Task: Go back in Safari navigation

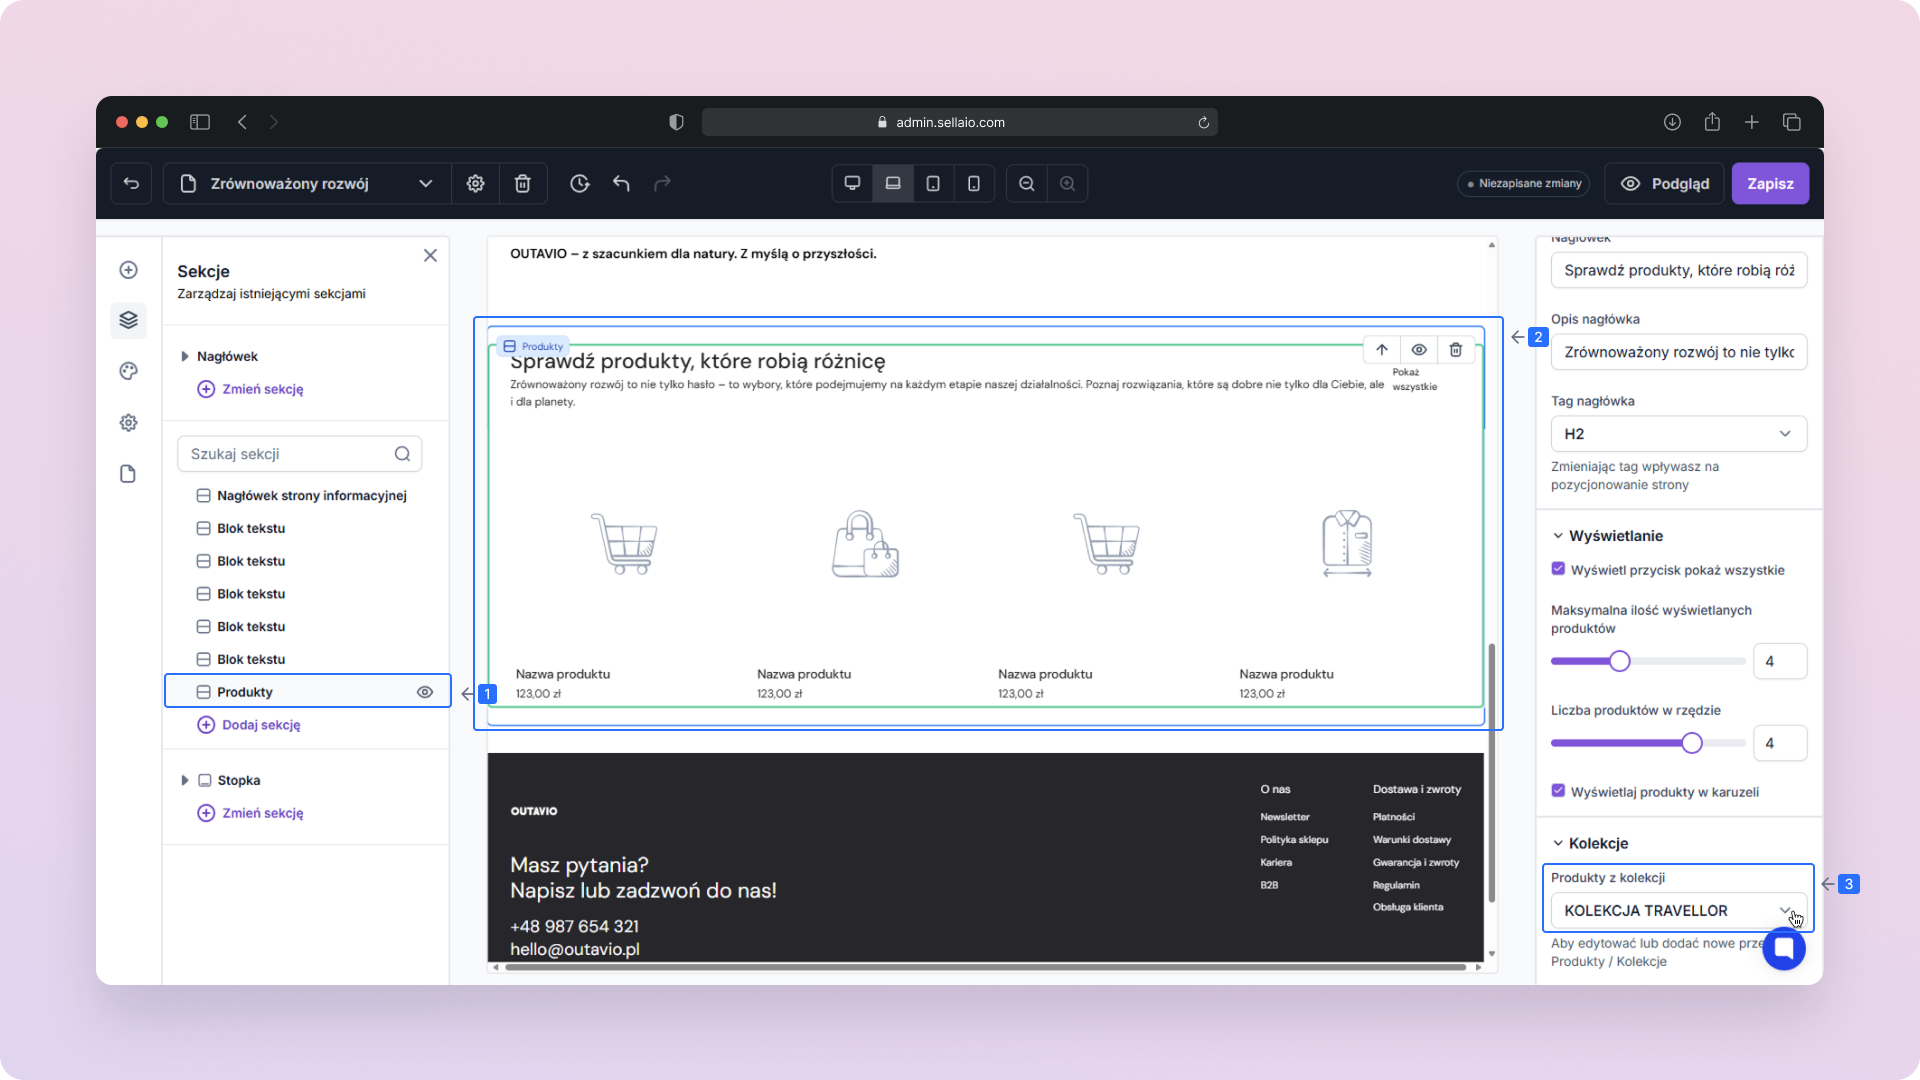Action: click(242, 122)
